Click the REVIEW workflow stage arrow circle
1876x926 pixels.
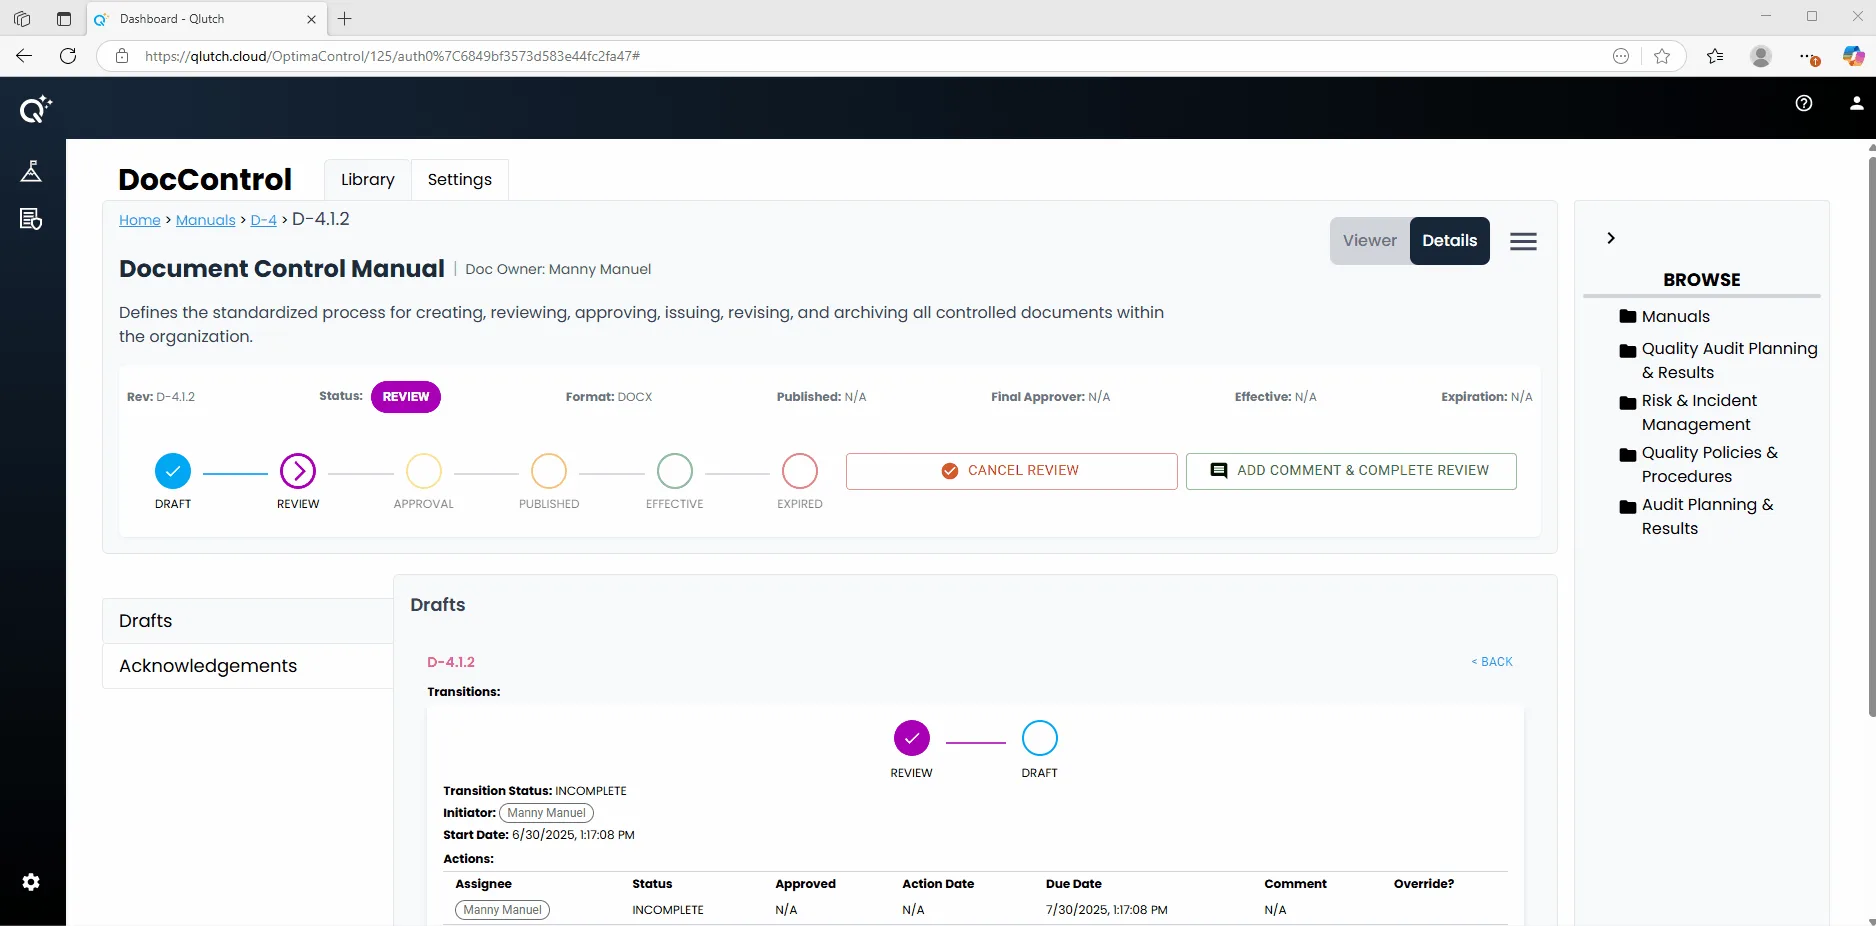click(x=298, y=470)
